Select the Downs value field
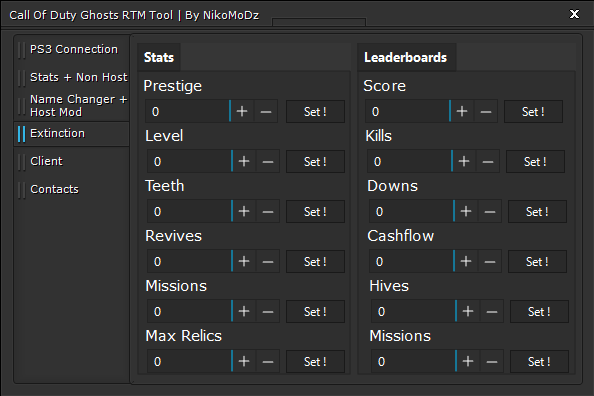This screenshot has width=594, height=396. (411, 211)
